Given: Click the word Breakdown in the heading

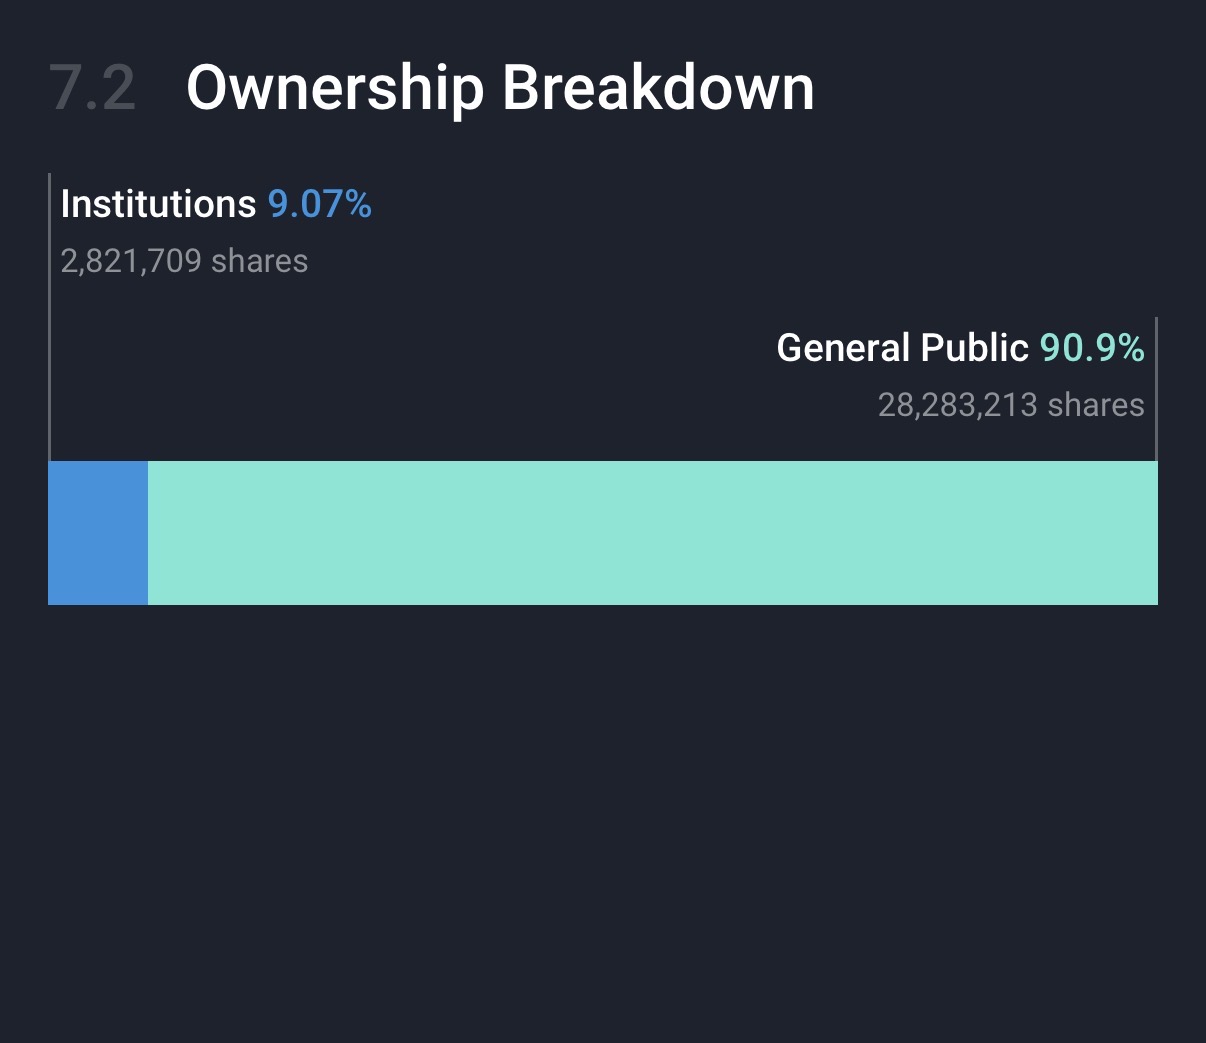Looking at the screenshot, I should [658, 88].
